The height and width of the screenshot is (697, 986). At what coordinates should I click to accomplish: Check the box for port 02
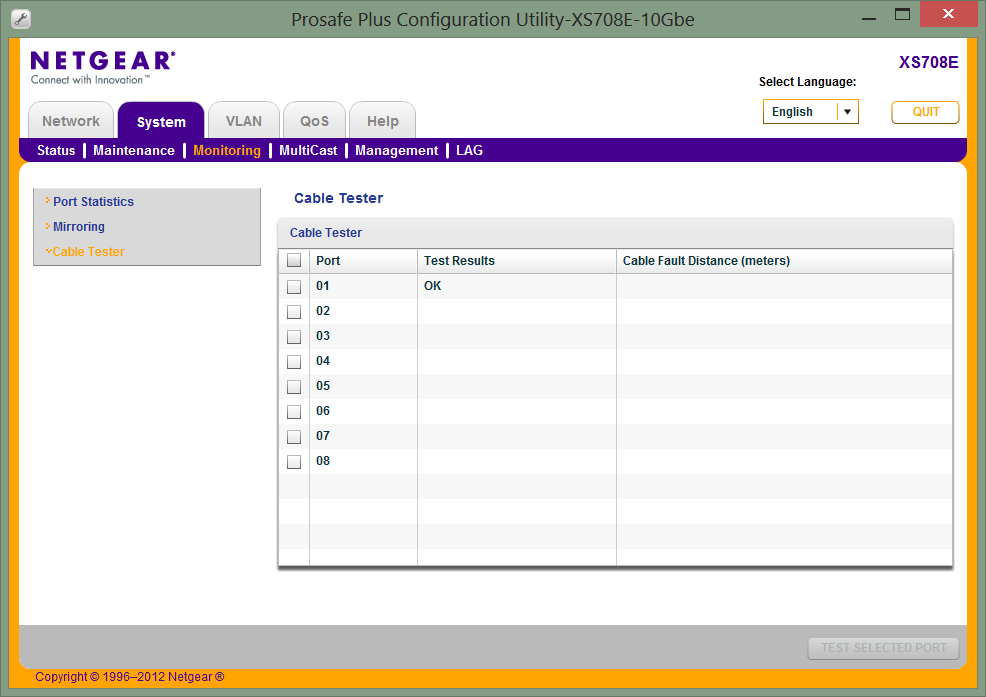(x=294, y=311)
